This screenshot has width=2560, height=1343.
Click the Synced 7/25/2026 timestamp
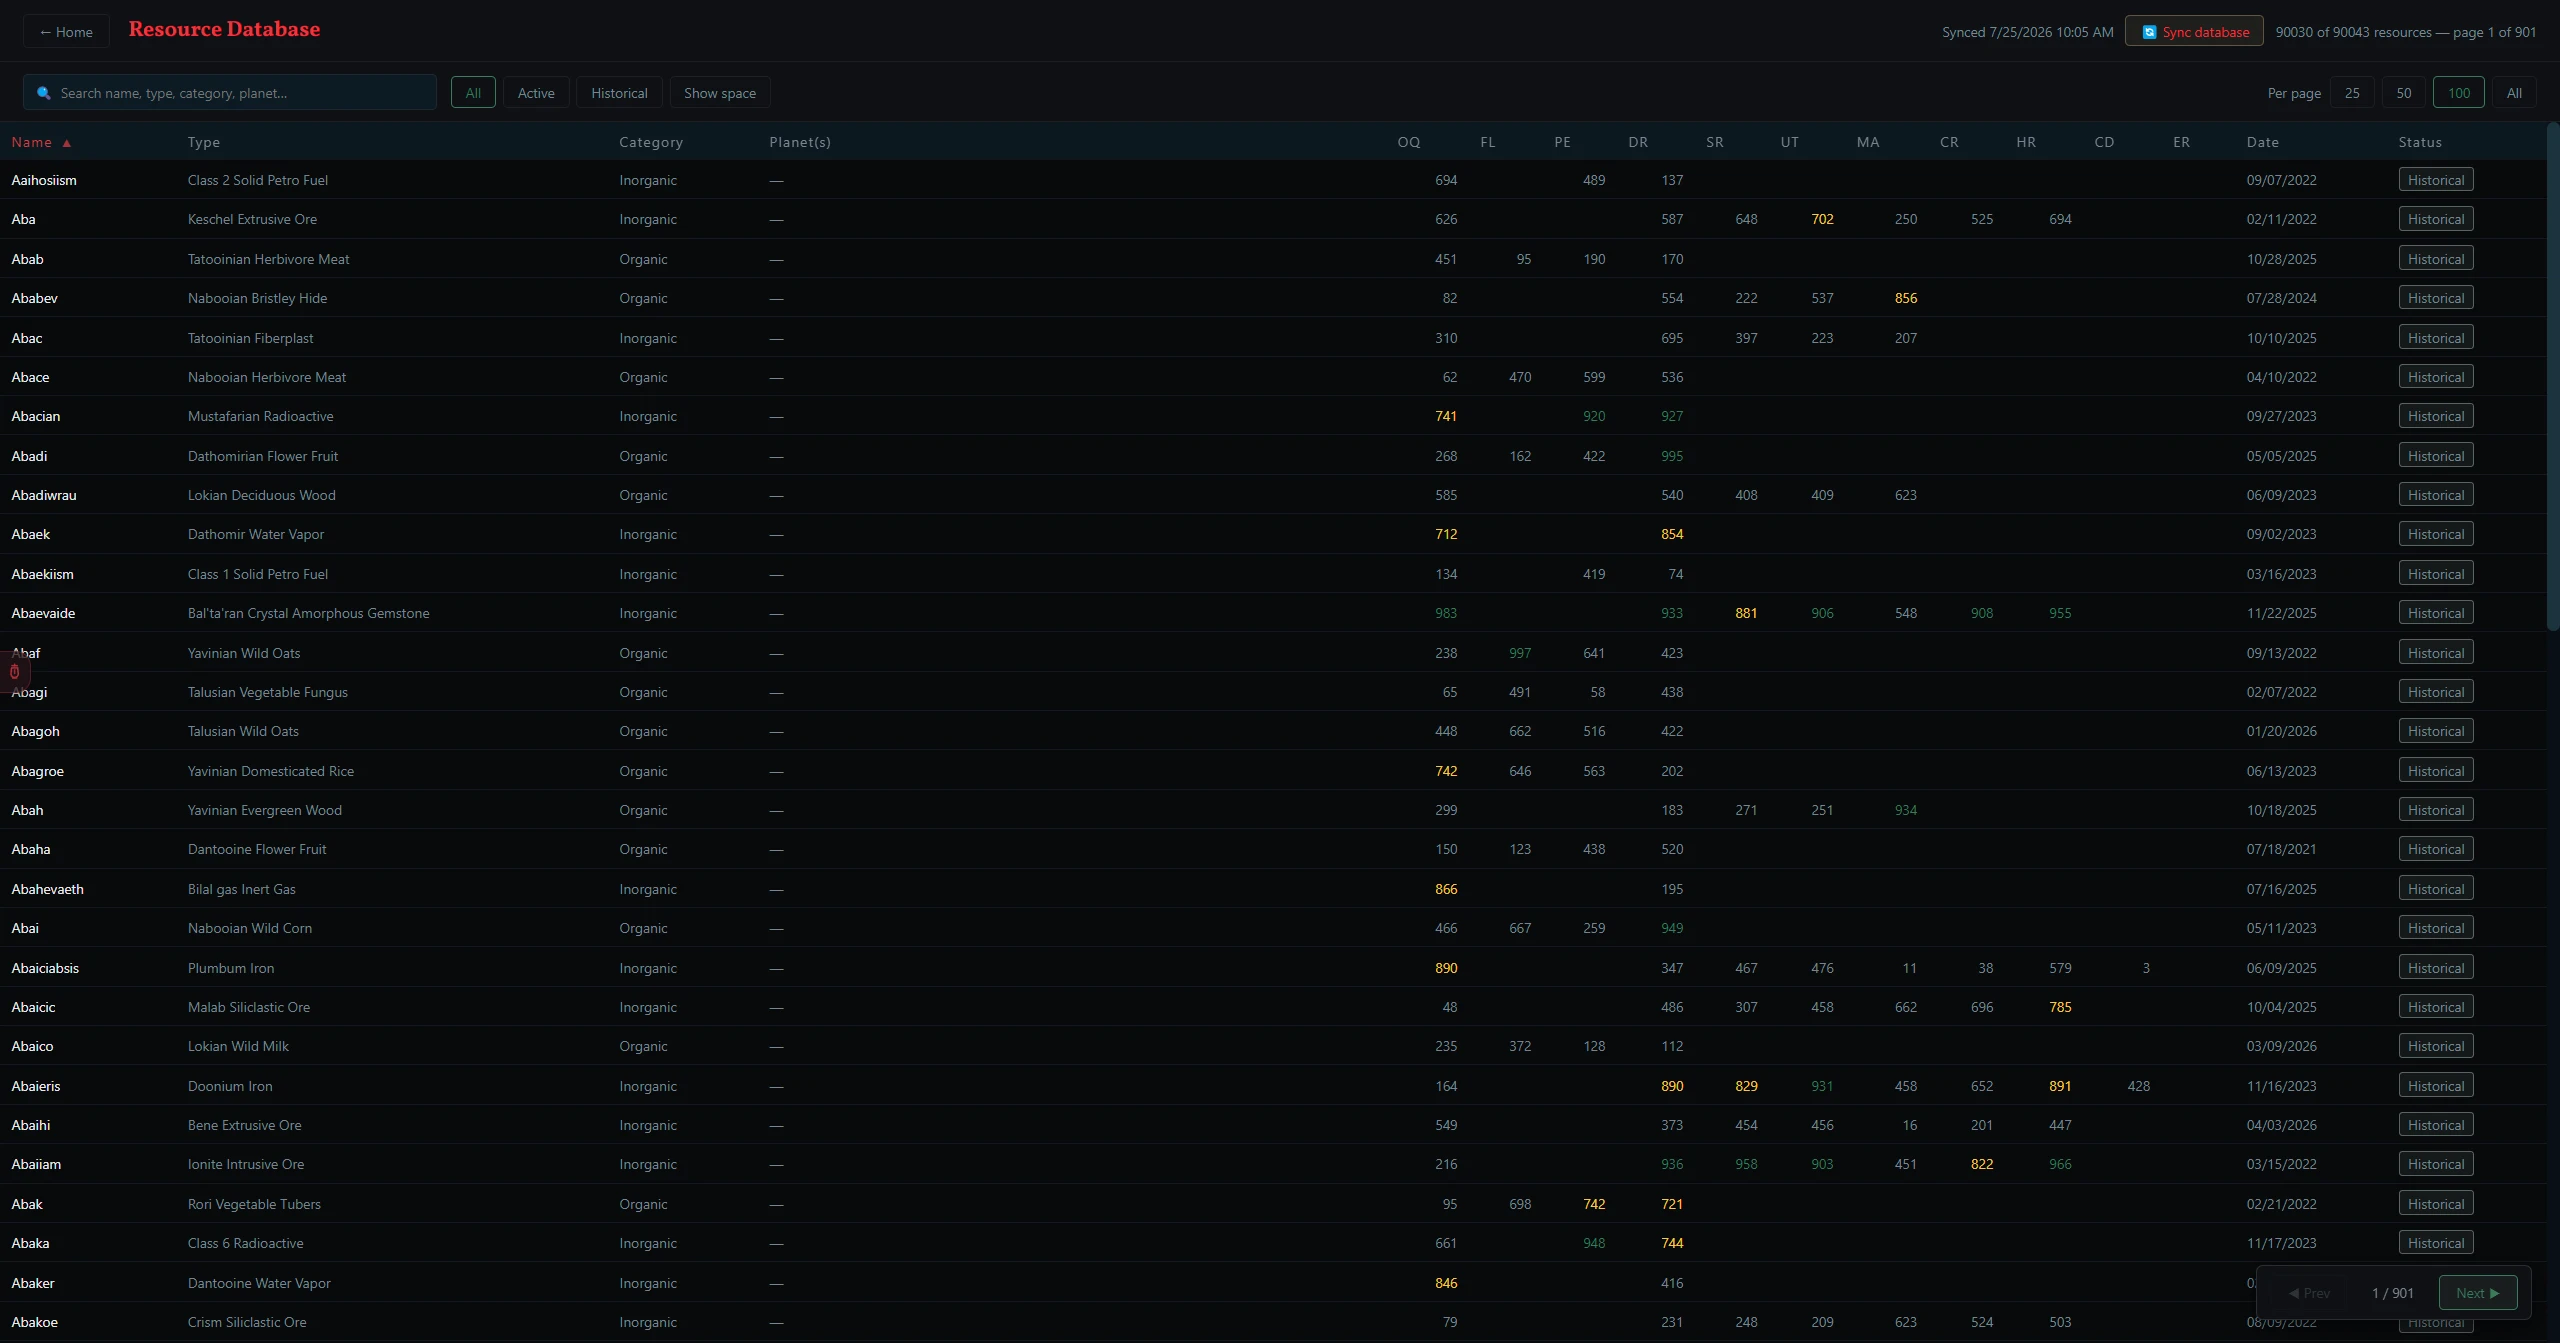[x=2027, y=32]
